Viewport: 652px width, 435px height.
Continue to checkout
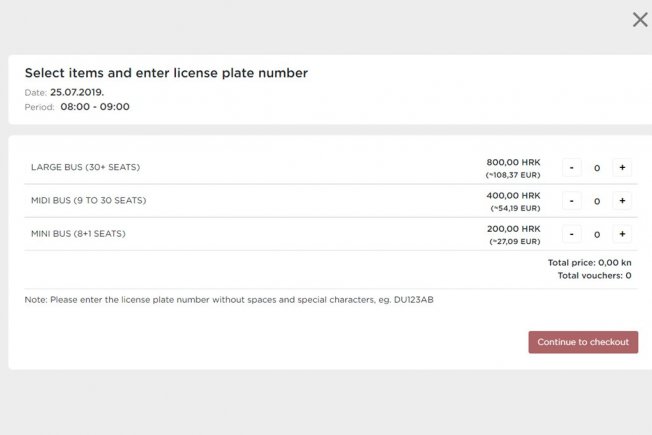(x=583, y=342)
